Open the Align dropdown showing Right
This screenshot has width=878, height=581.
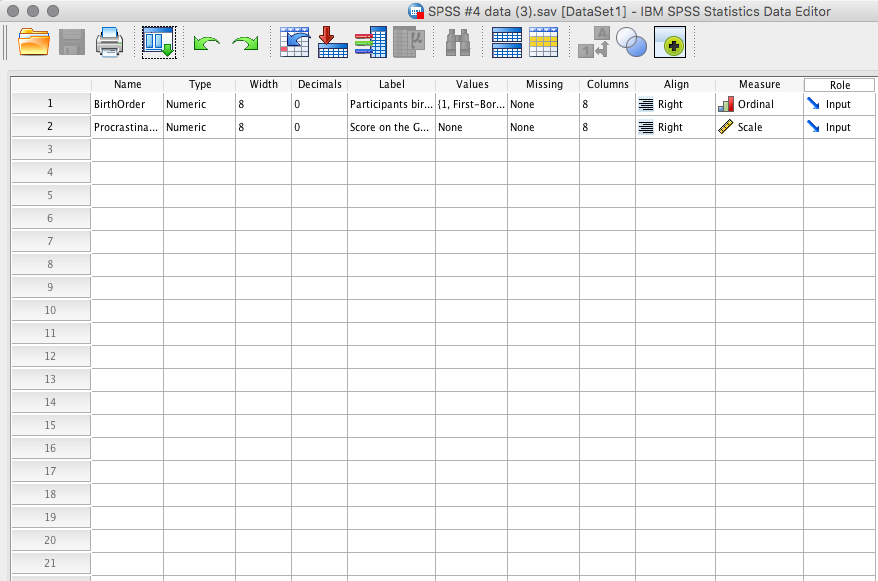tap(674, 103)
